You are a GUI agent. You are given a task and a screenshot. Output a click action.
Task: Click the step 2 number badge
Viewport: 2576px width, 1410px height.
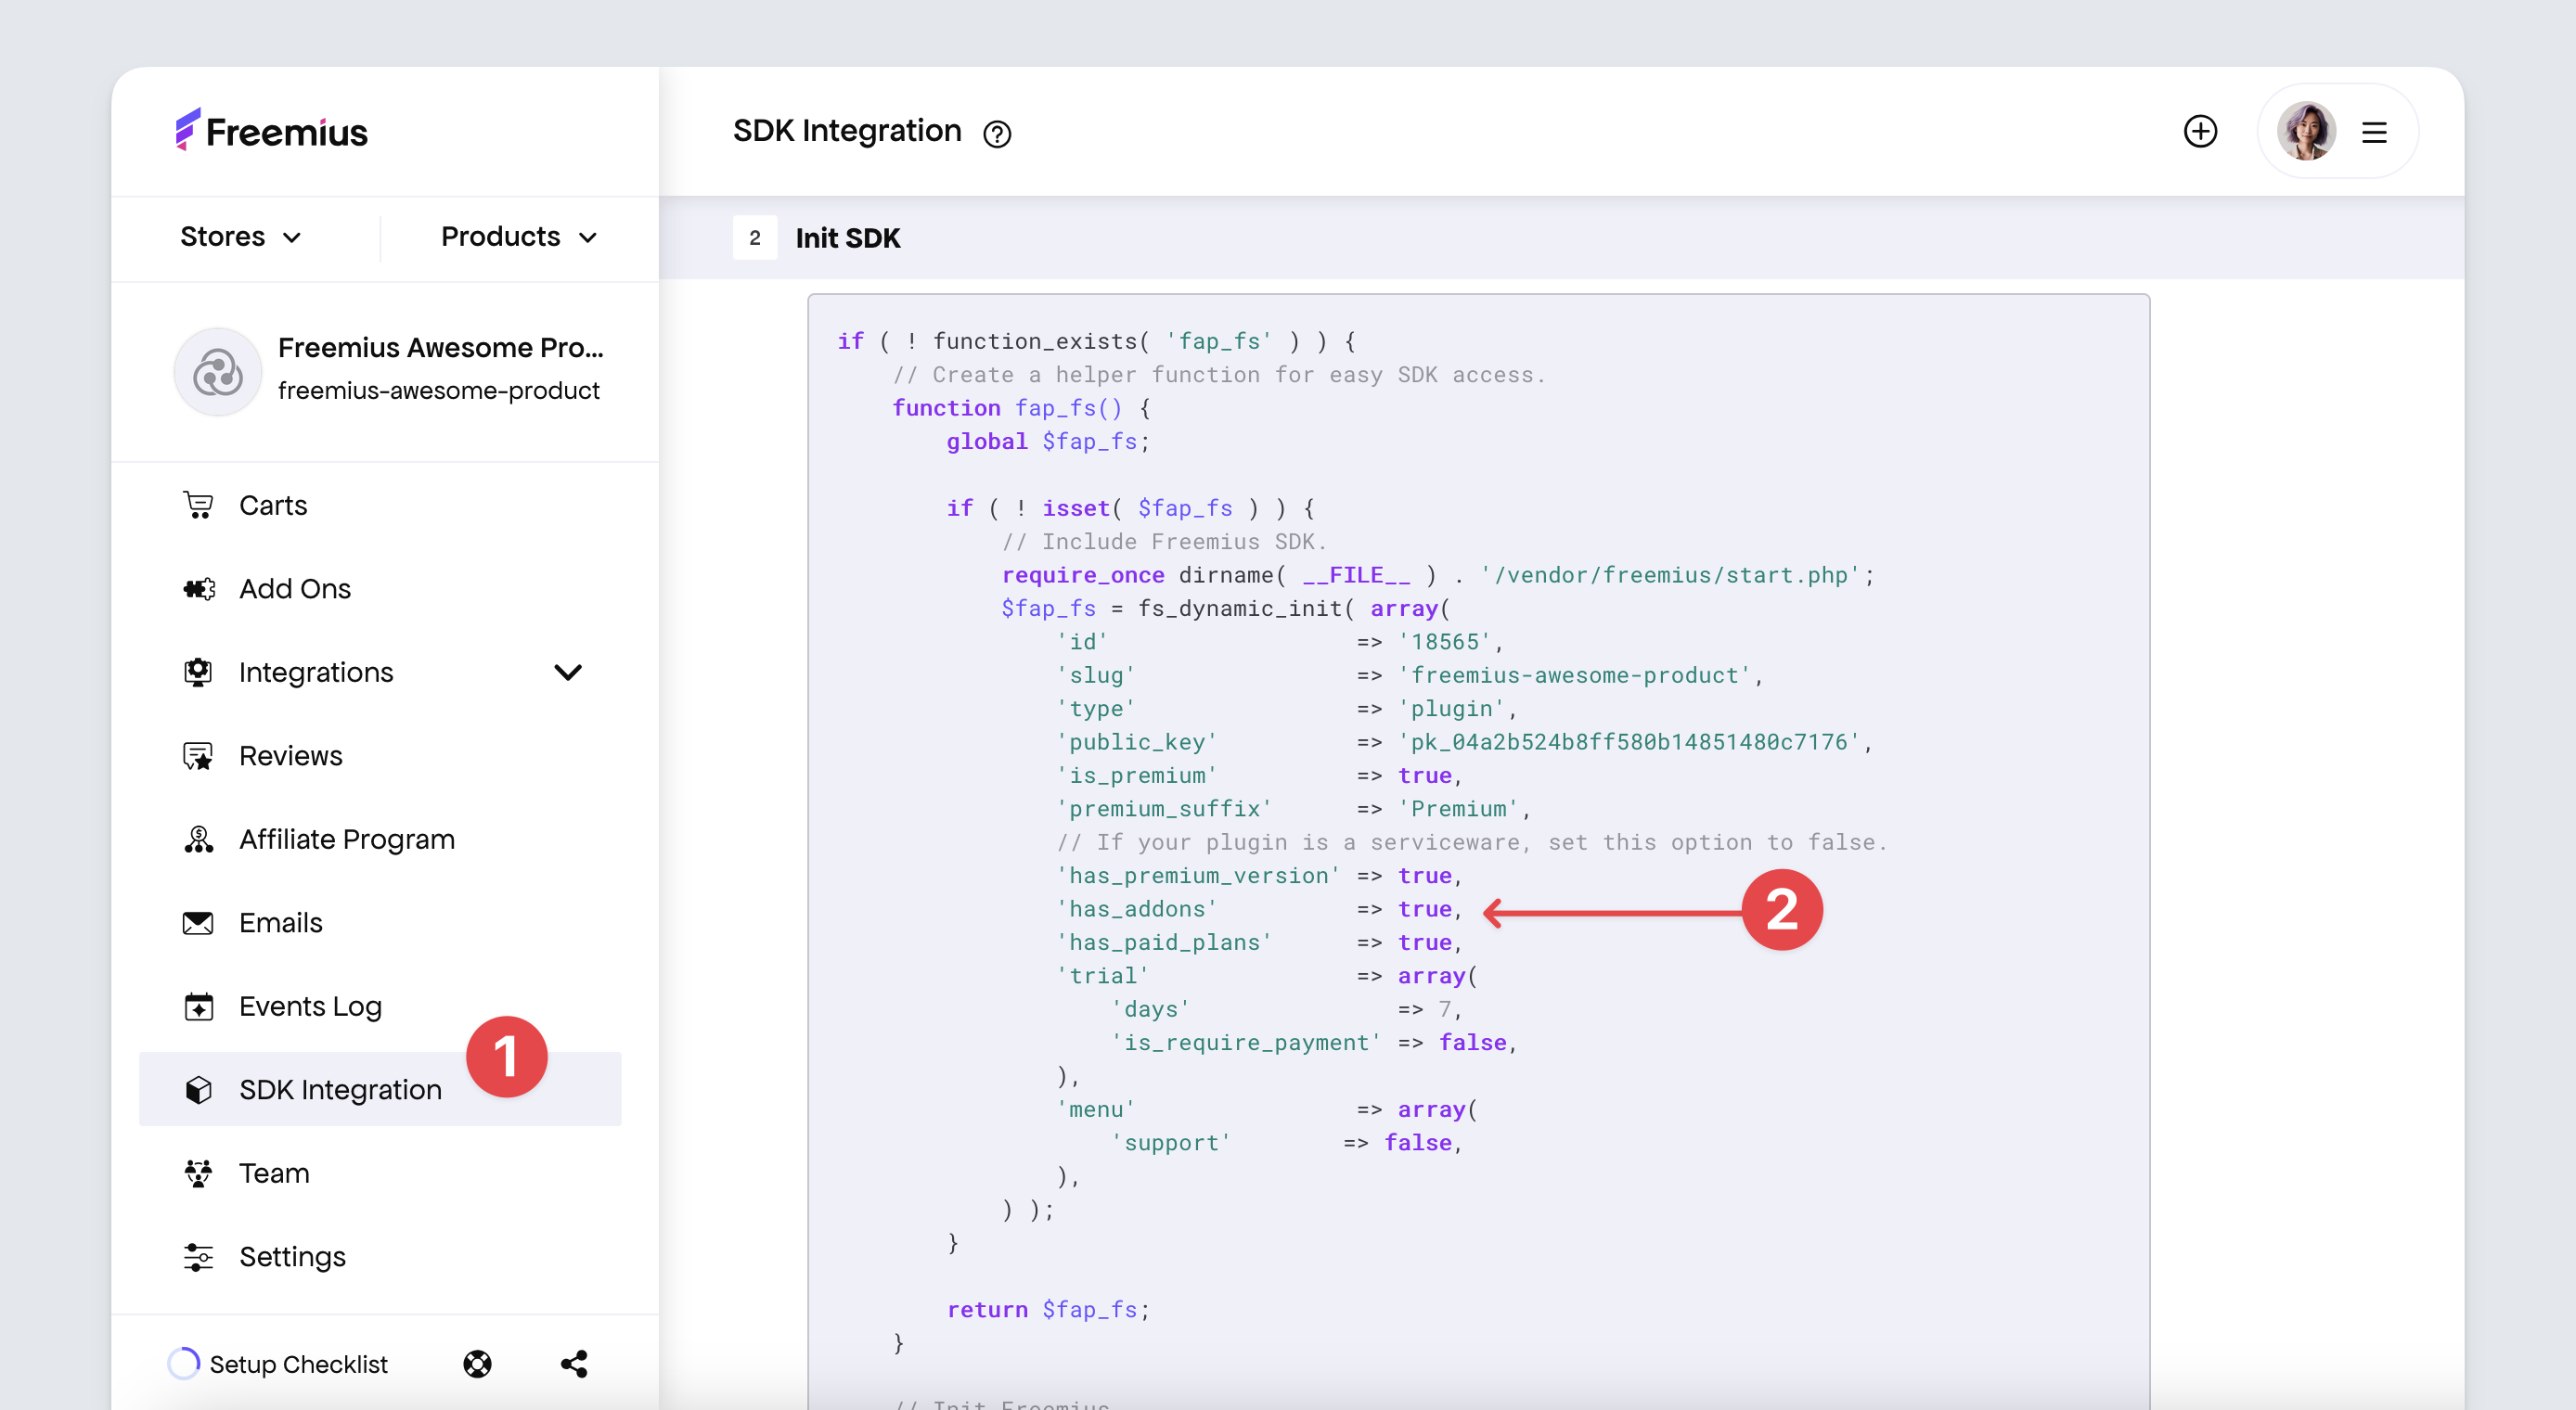tap(754, 238)
